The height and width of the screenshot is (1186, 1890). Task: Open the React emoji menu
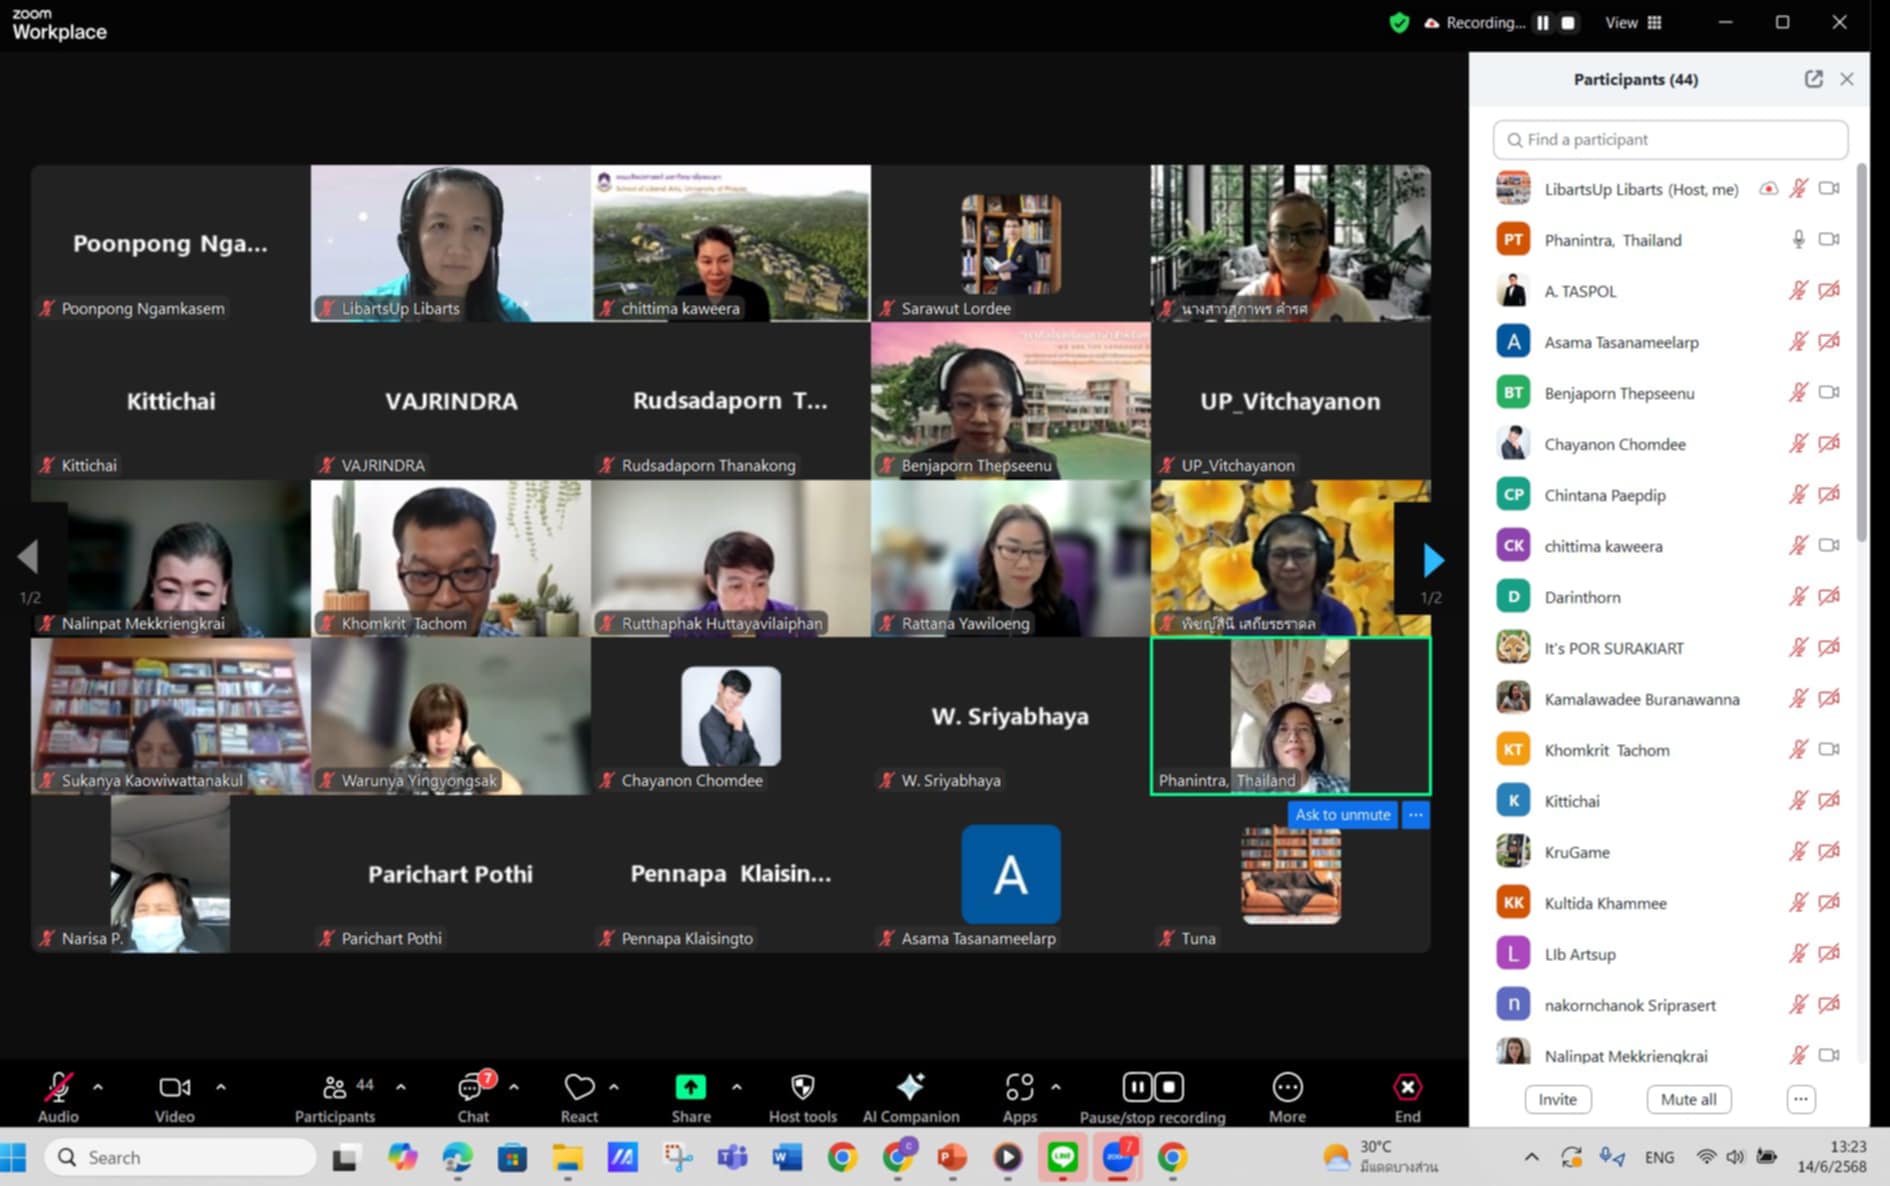(579, 1088)
